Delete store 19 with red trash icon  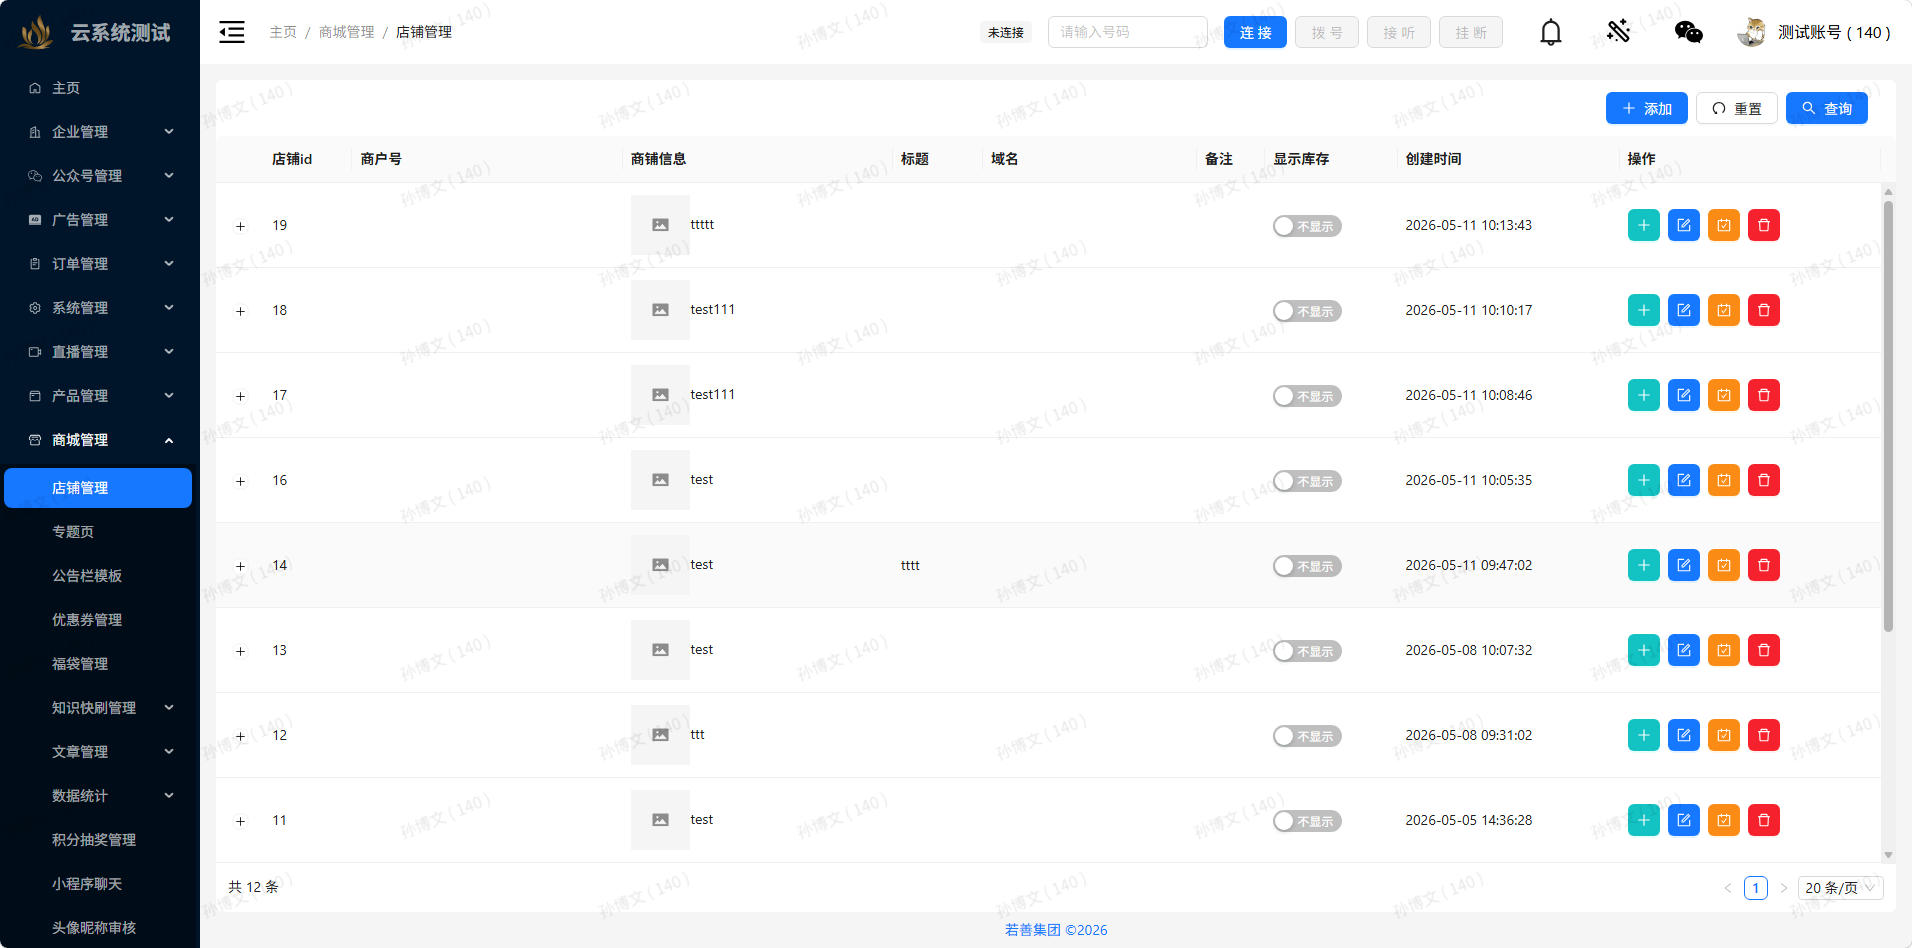[x=1764, y=225]
